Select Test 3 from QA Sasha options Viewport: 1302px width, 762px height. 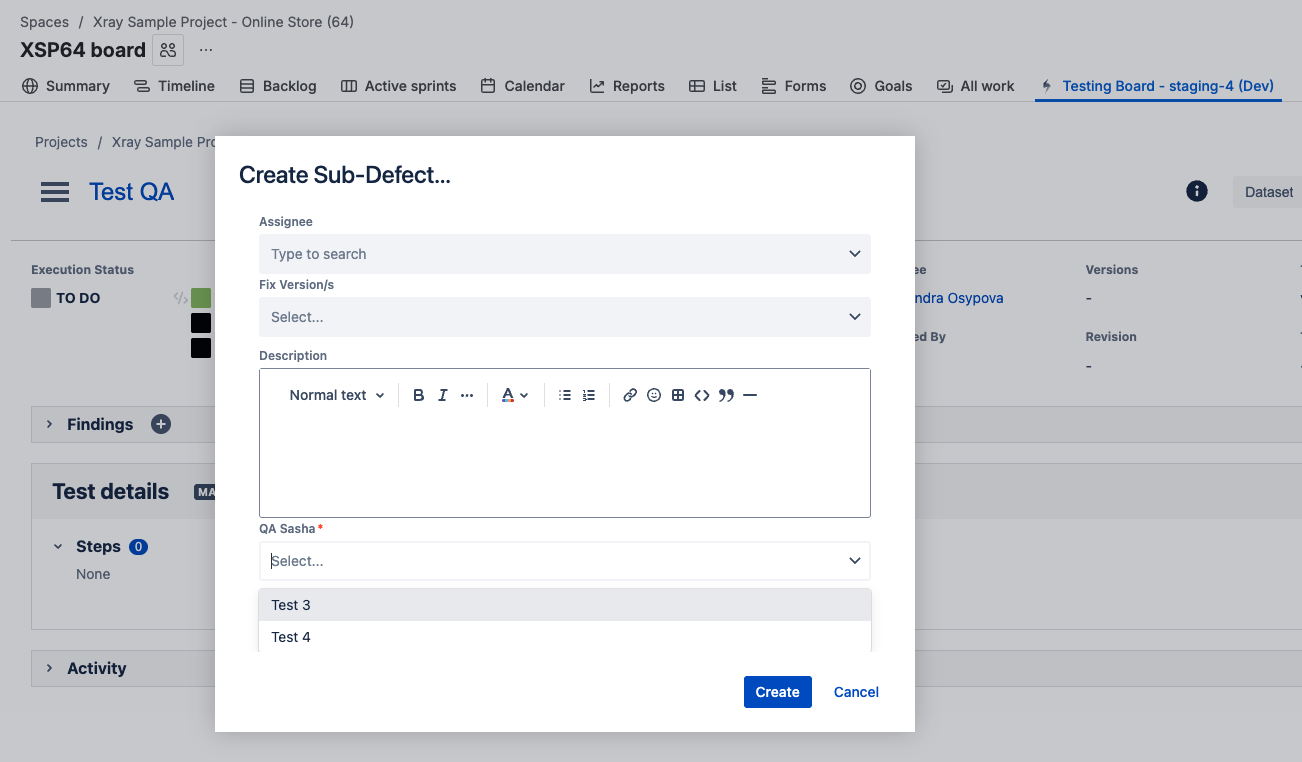[x=564, y=605]
